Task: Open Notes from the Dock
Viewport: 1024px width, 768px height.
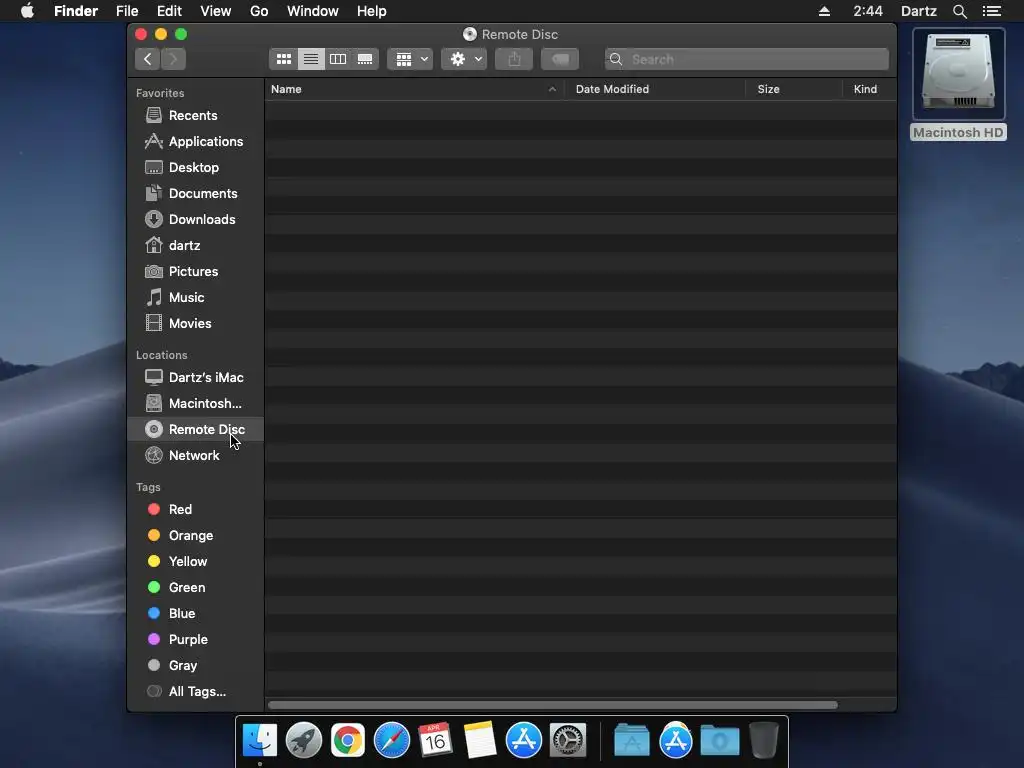Action: click(x=480, y=740)
